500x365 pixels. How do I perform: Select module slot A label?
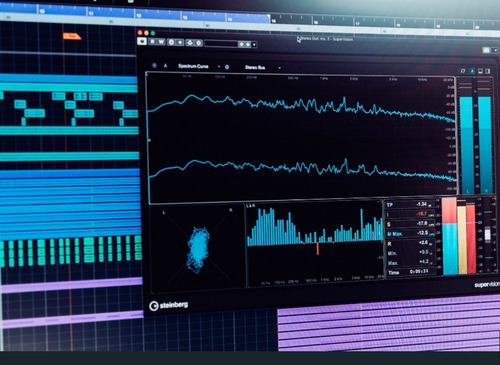point(165,66)
